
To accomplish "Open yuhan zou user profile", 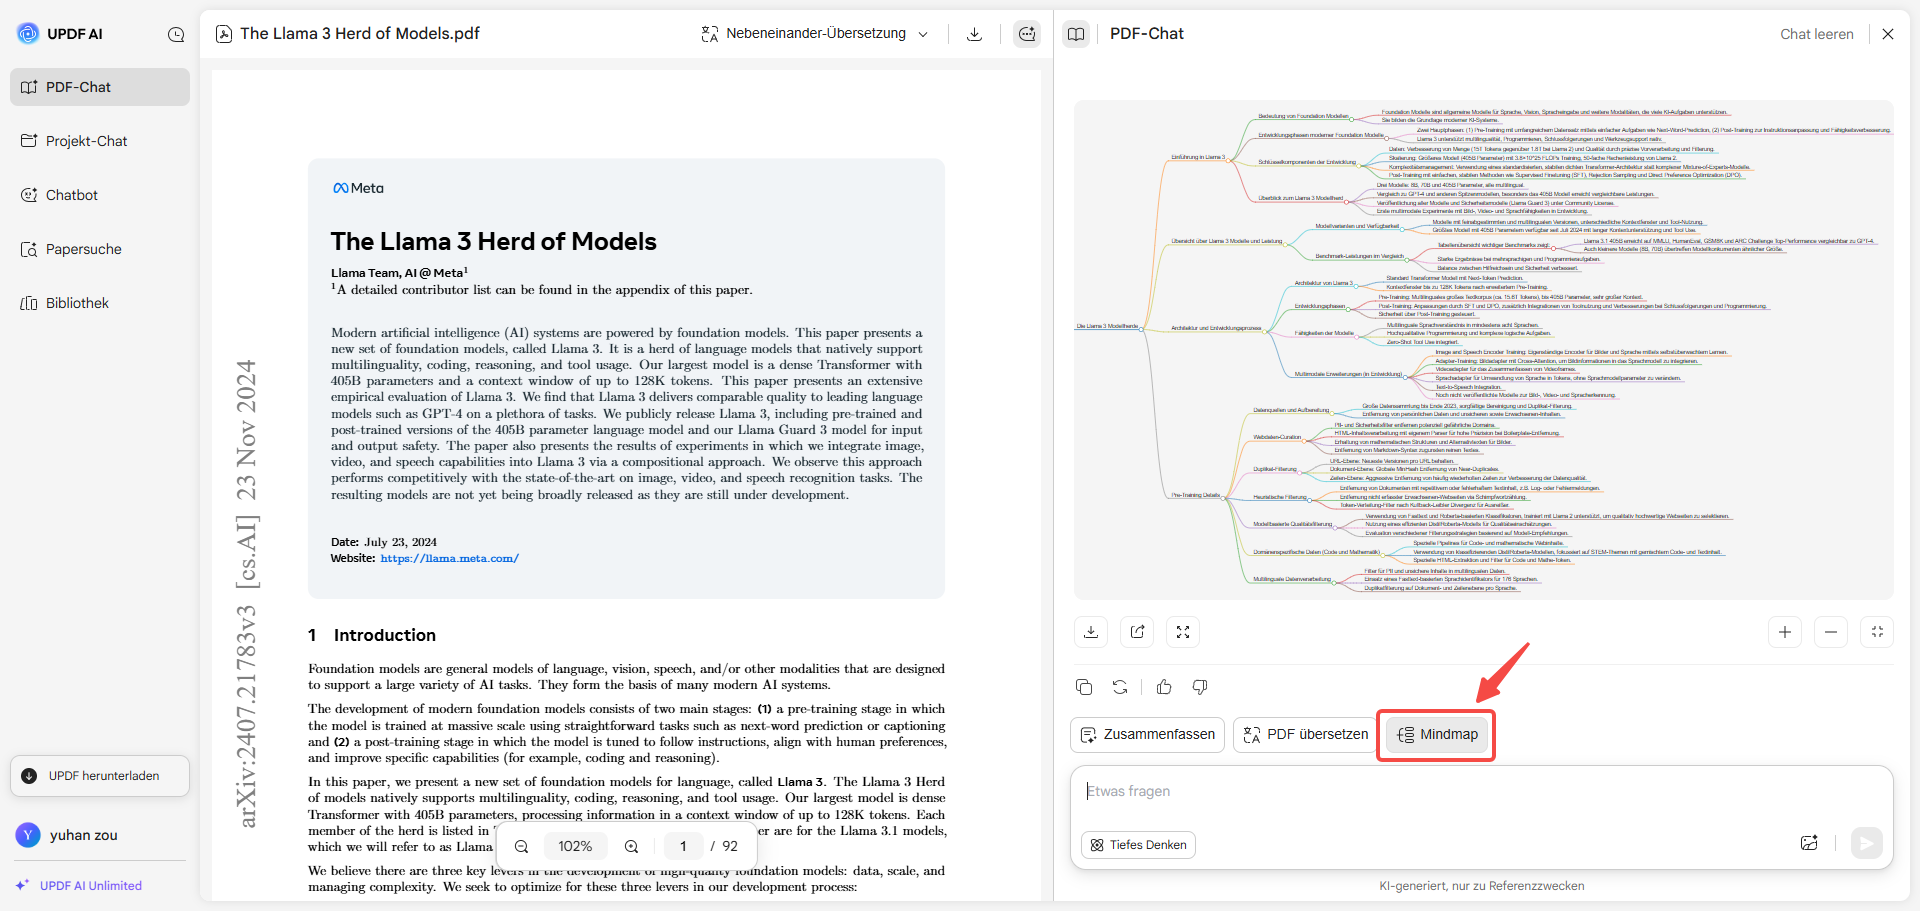I will tap(68, 835).
